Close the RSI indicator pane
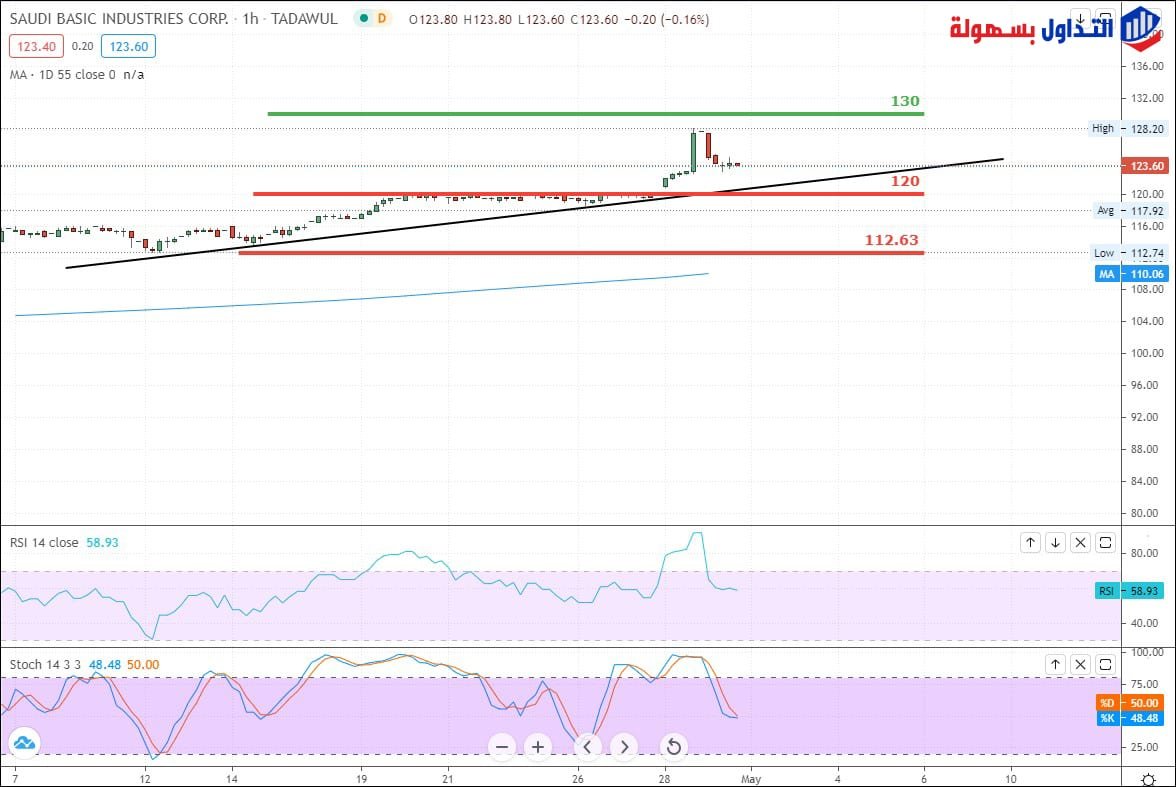 coord(1080,542)
